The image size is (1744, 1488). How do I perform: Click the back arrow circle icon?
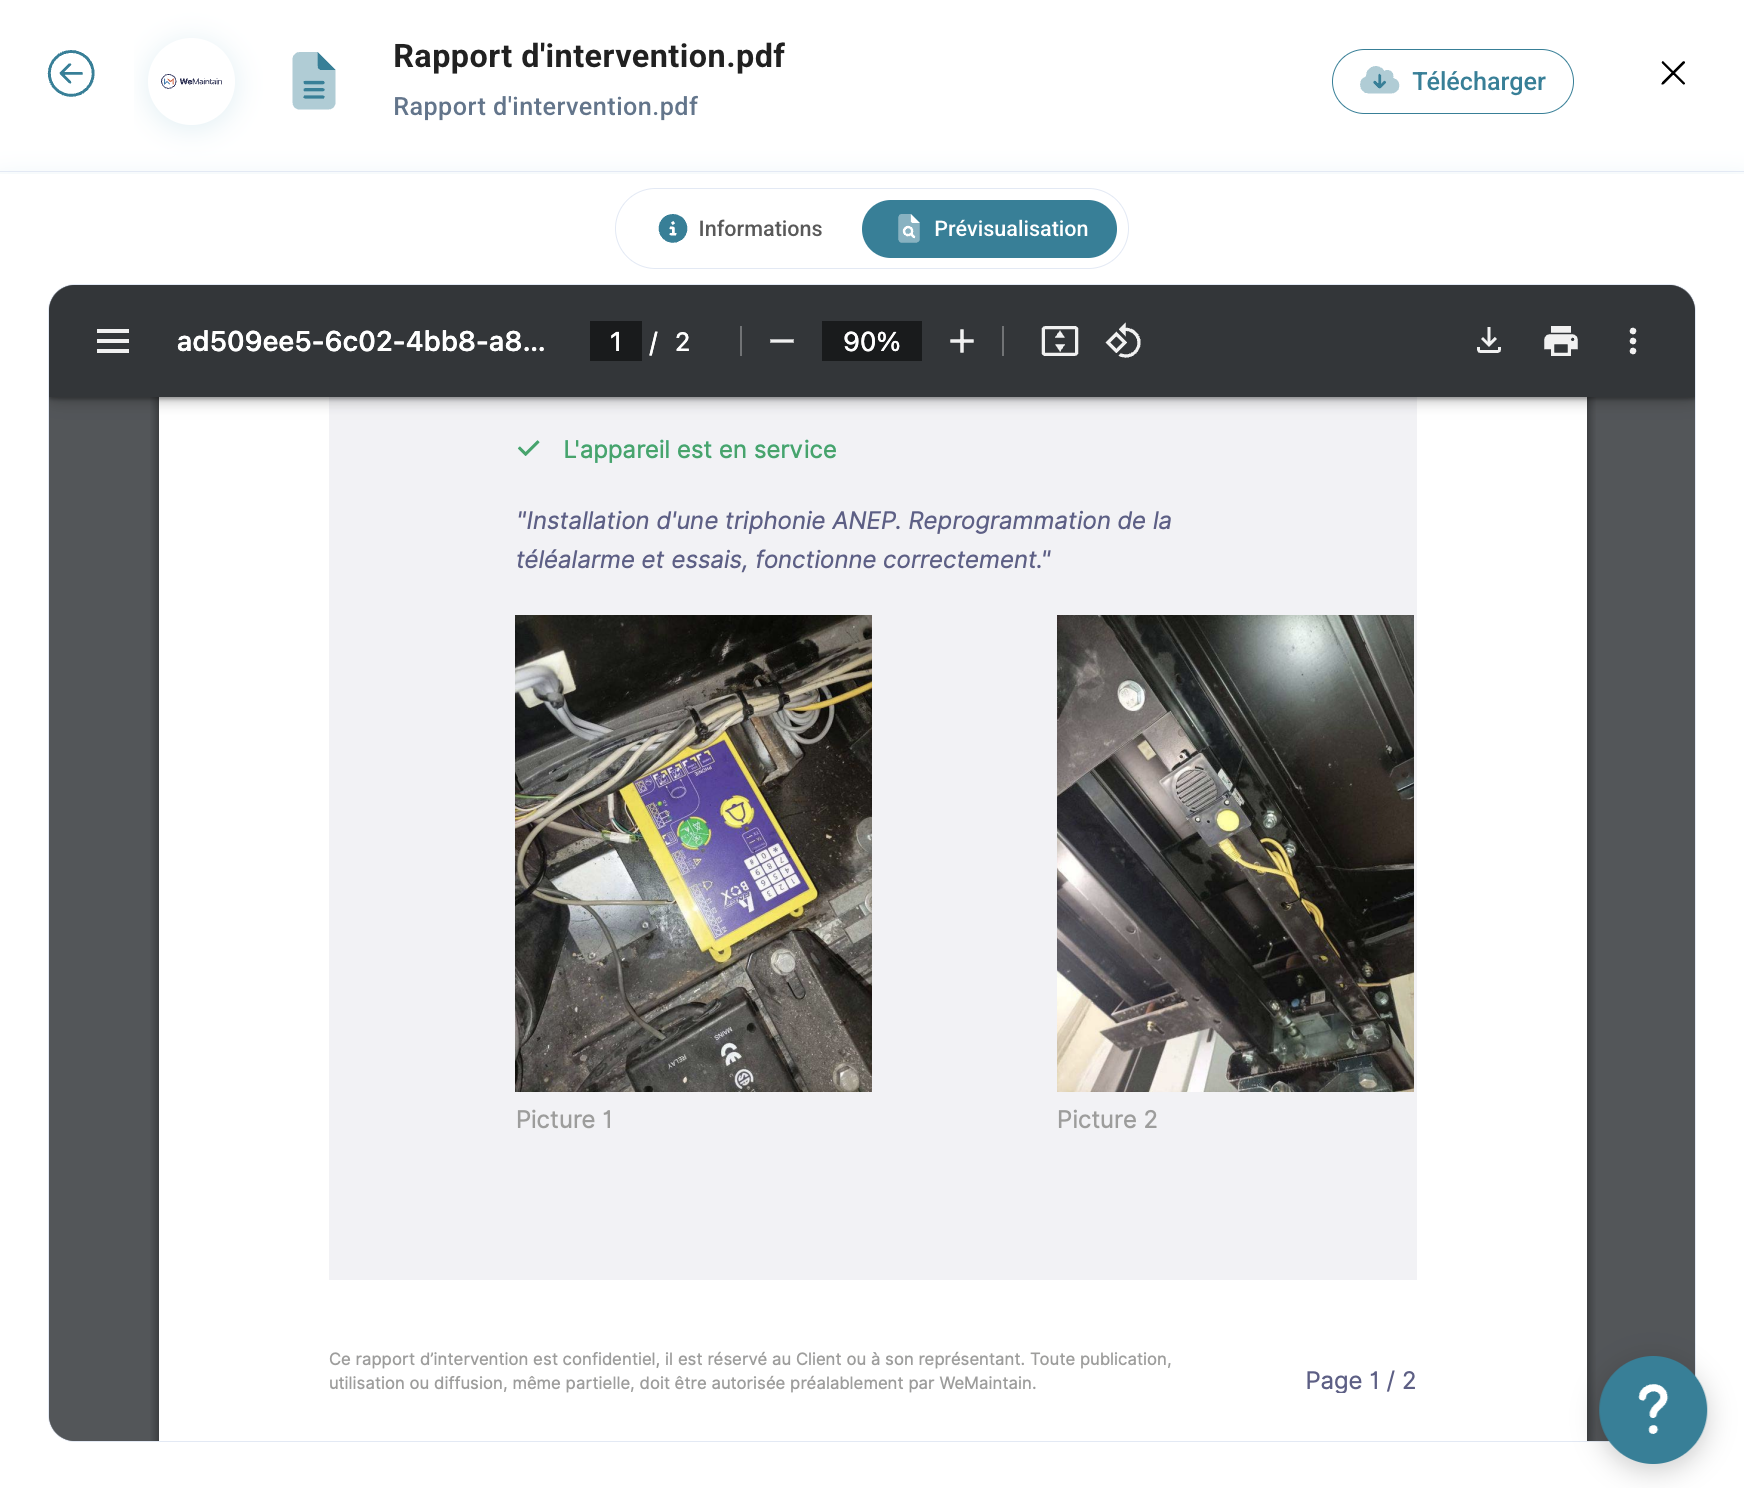(x=71, y=74)
